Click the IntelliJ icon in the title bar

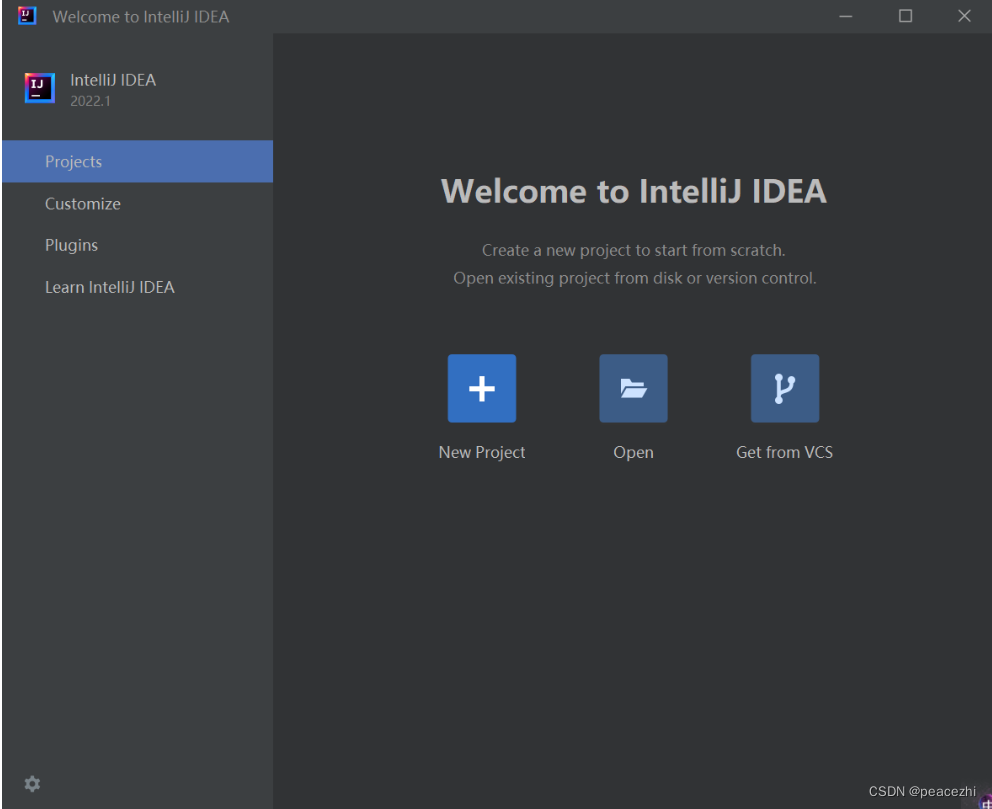click(27, 16)
